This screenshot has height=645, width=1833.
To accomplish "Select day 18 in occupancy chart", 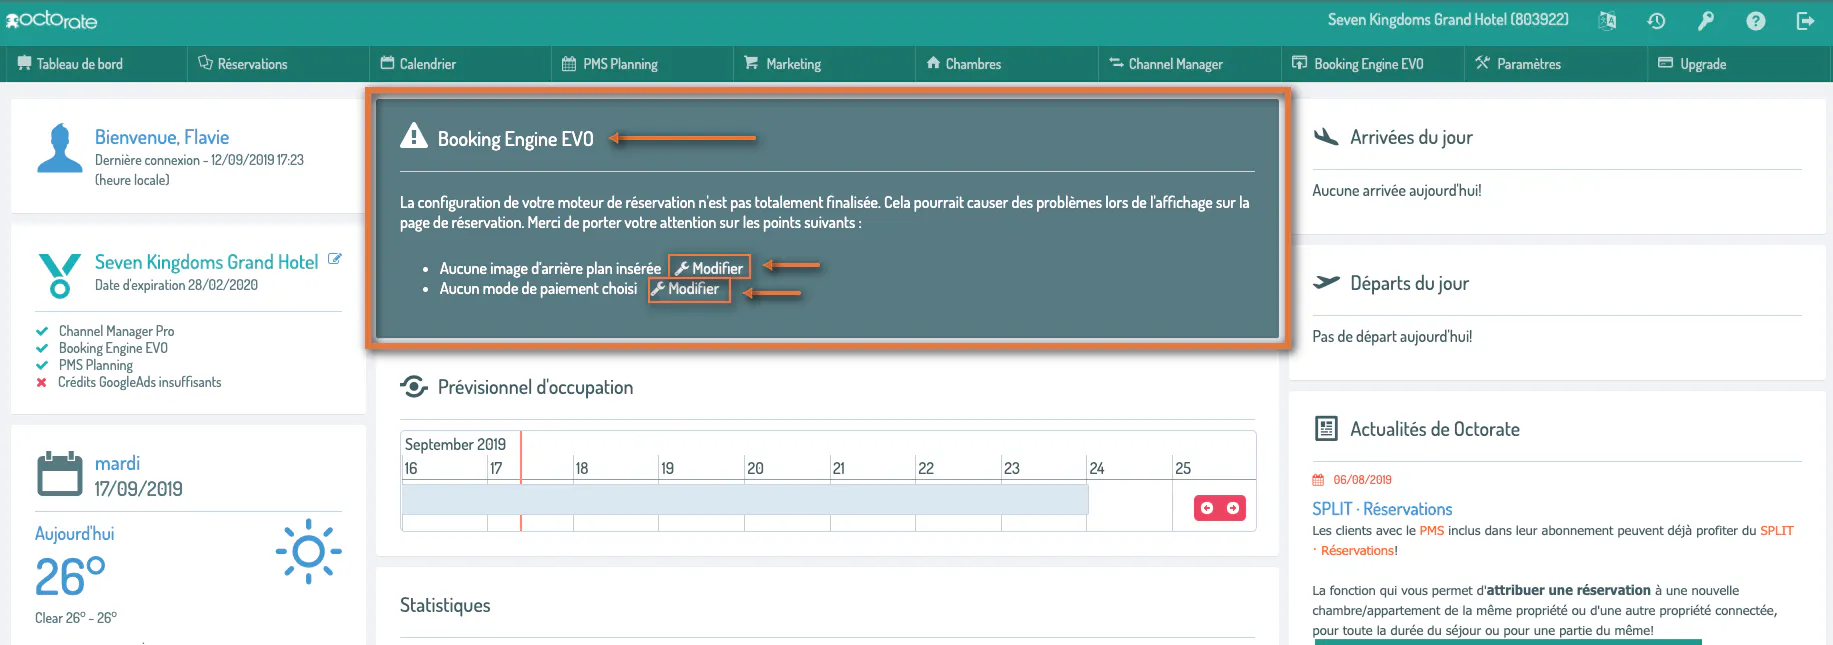I will 582,468.
